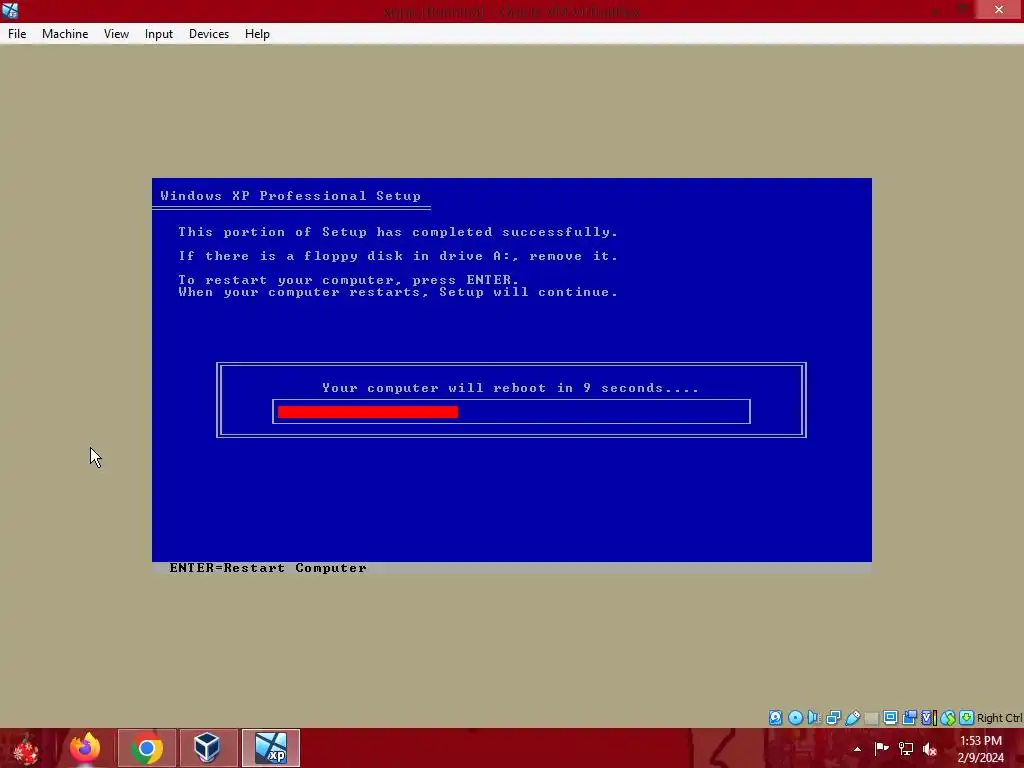Click 'This portion of Setup has completed' line

(x=398, y=232)
